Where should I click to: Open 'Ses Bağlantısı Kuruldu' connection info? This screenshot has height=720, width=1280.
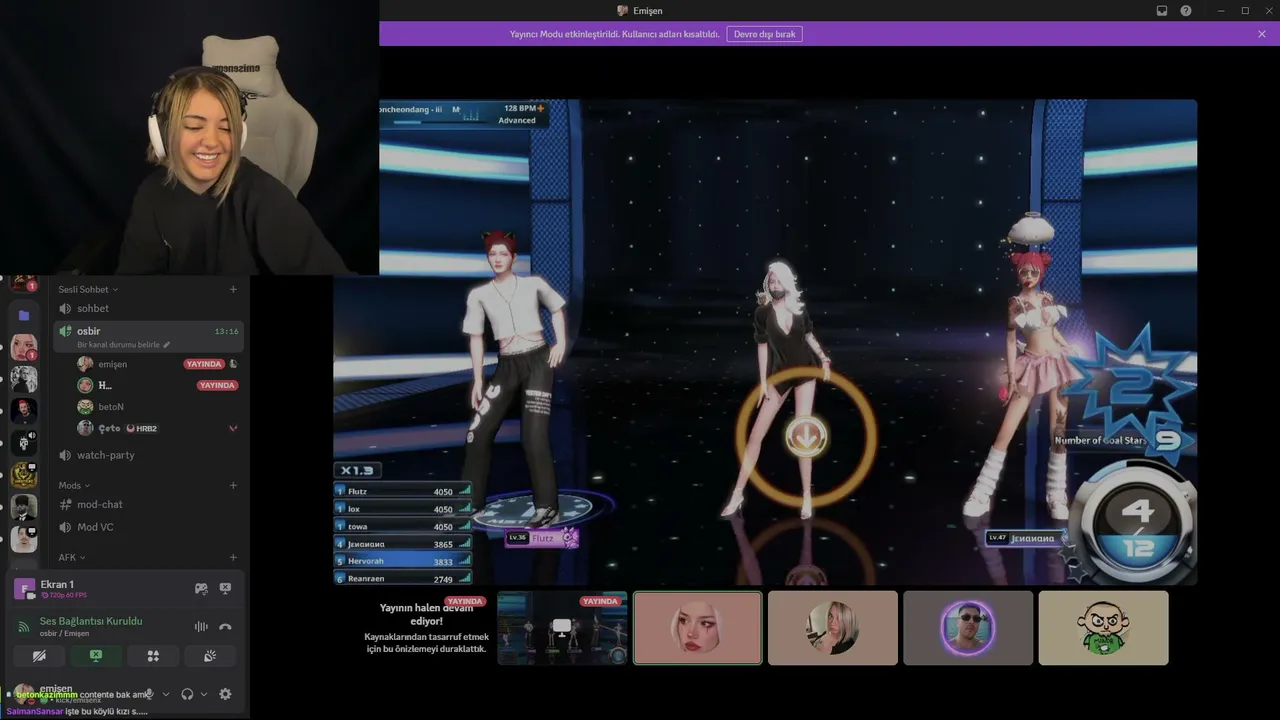[91, 621]
